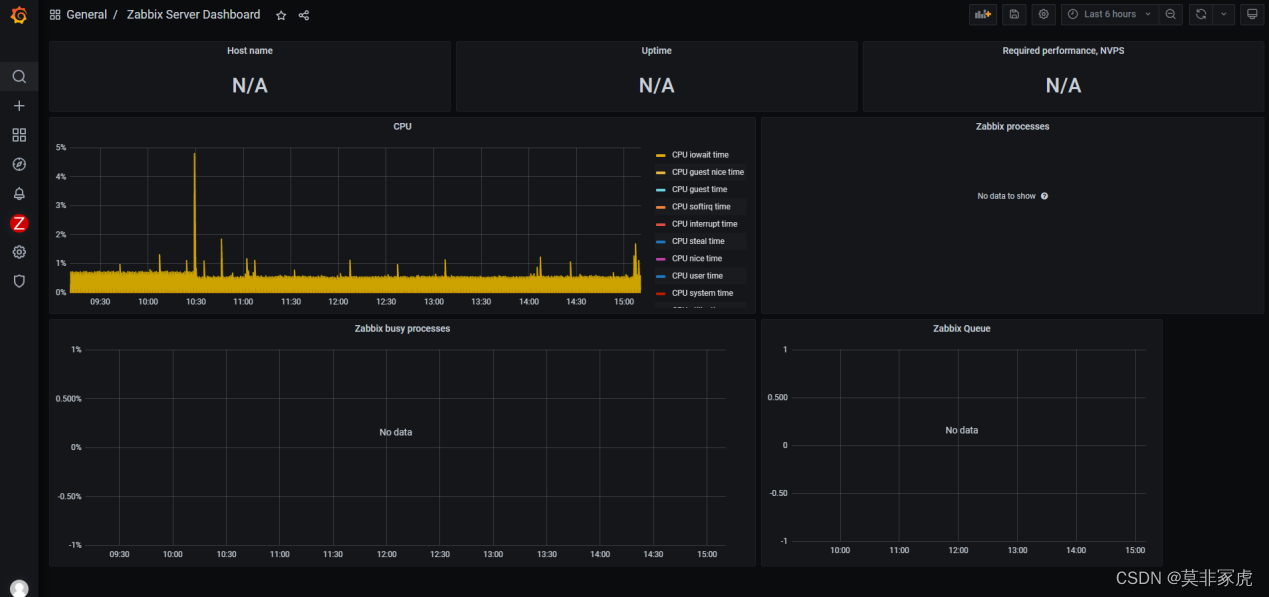Open Zabbix busy processes panel menu
Image resolution: width=1269 pixels, height=597 pixels.
[x=402, y=329]
